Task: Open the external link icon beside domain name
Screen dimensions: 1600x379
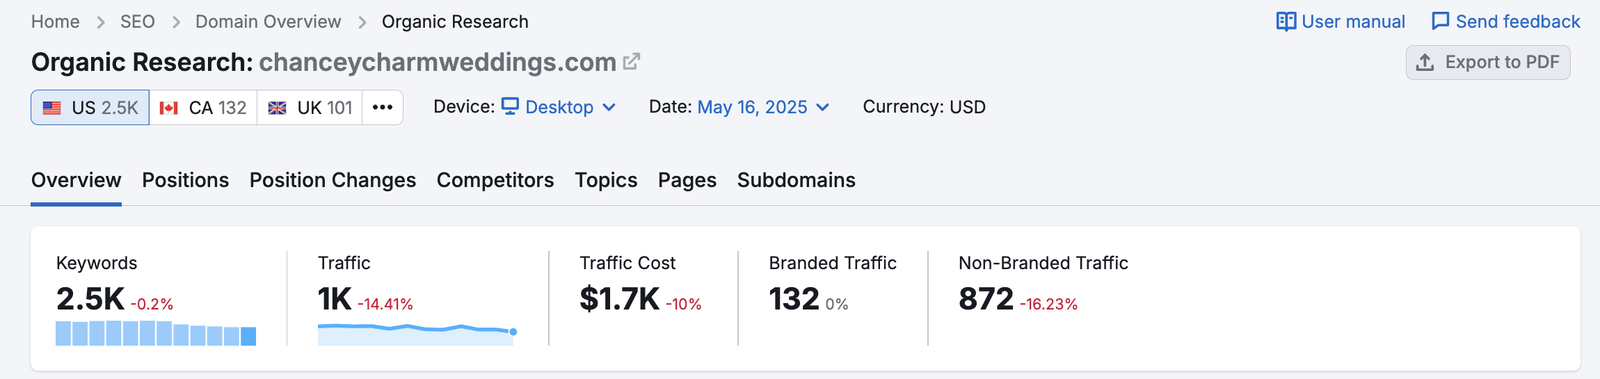Action: click(631, 62)
